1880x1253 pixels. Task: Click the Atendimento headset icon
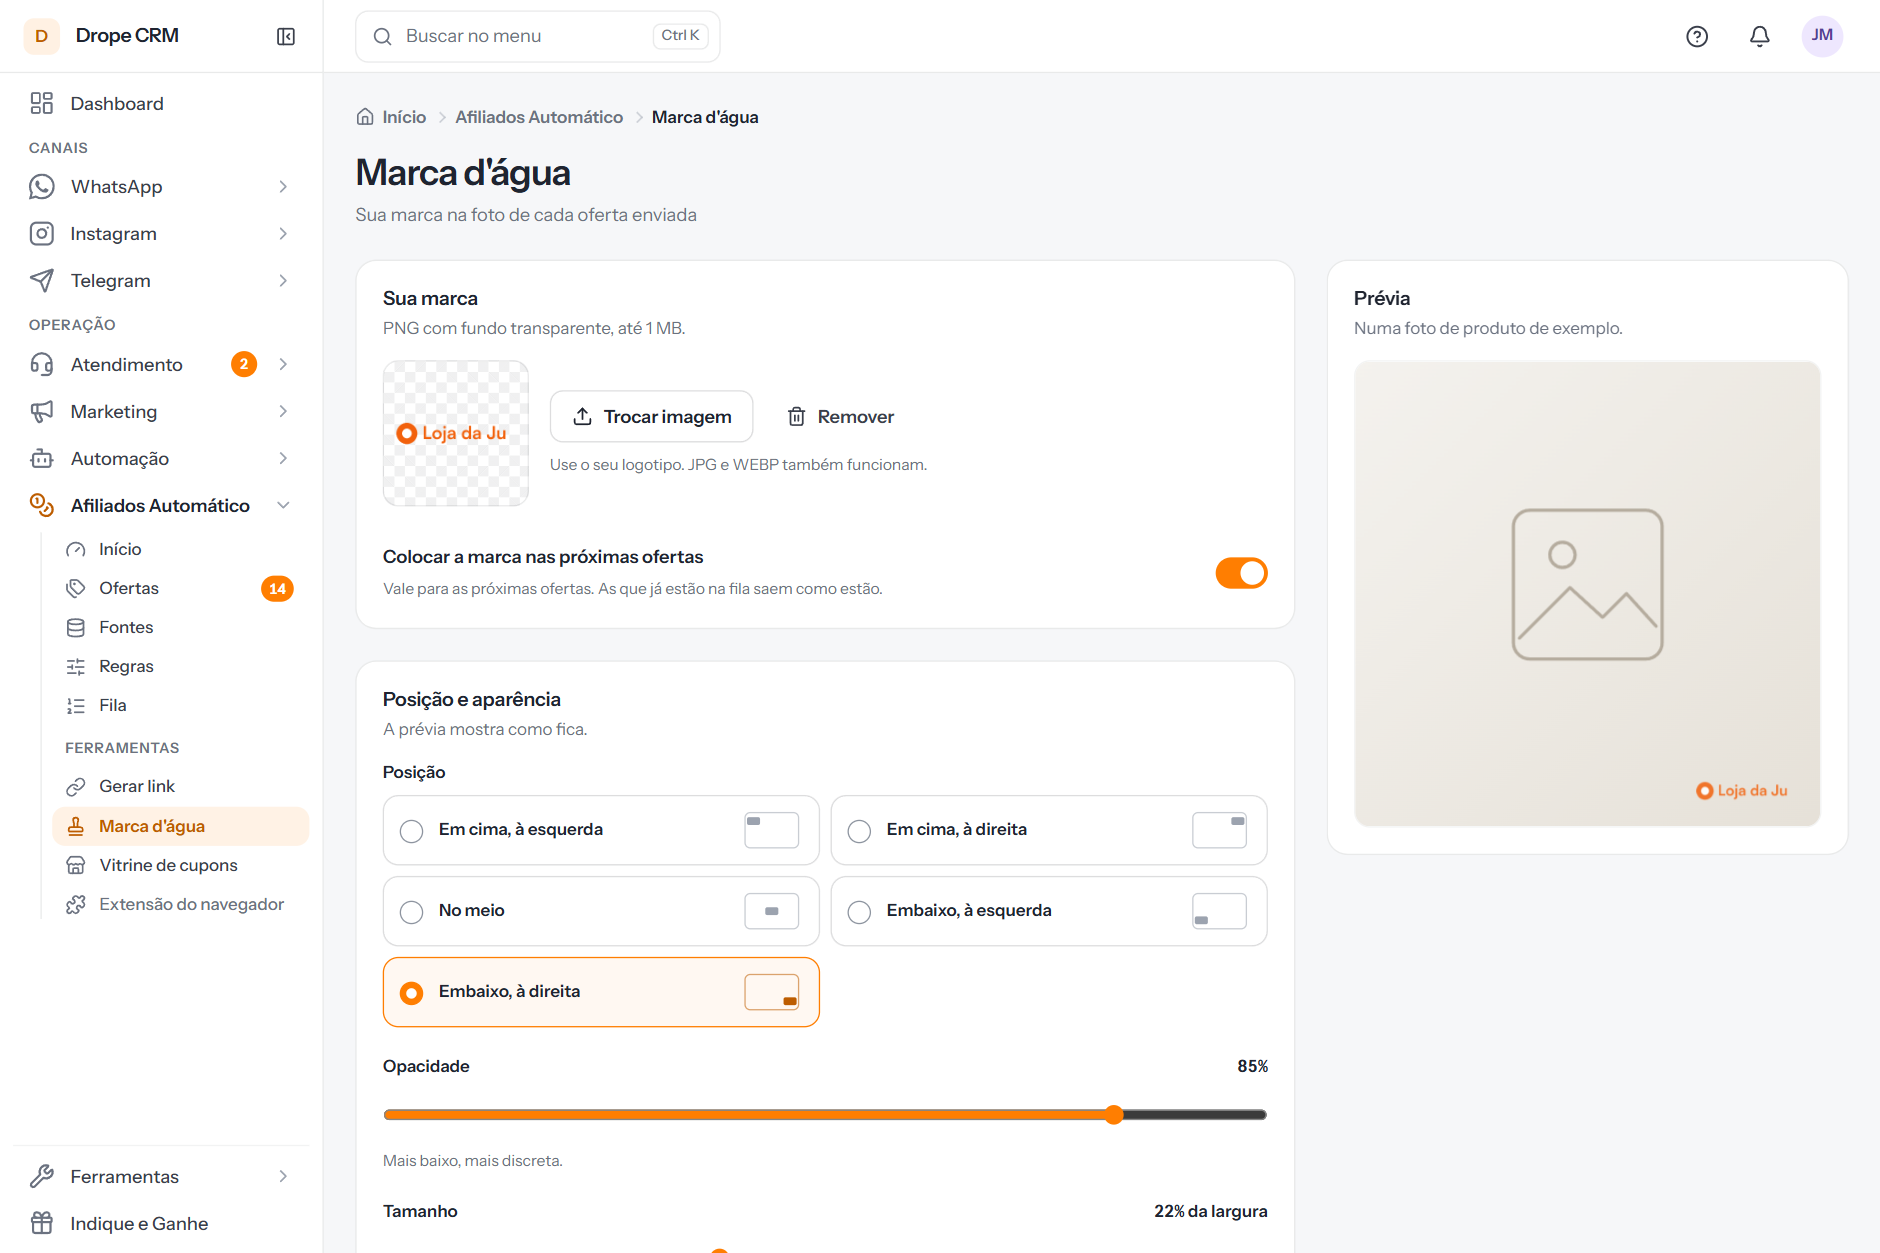pos(41,364)
